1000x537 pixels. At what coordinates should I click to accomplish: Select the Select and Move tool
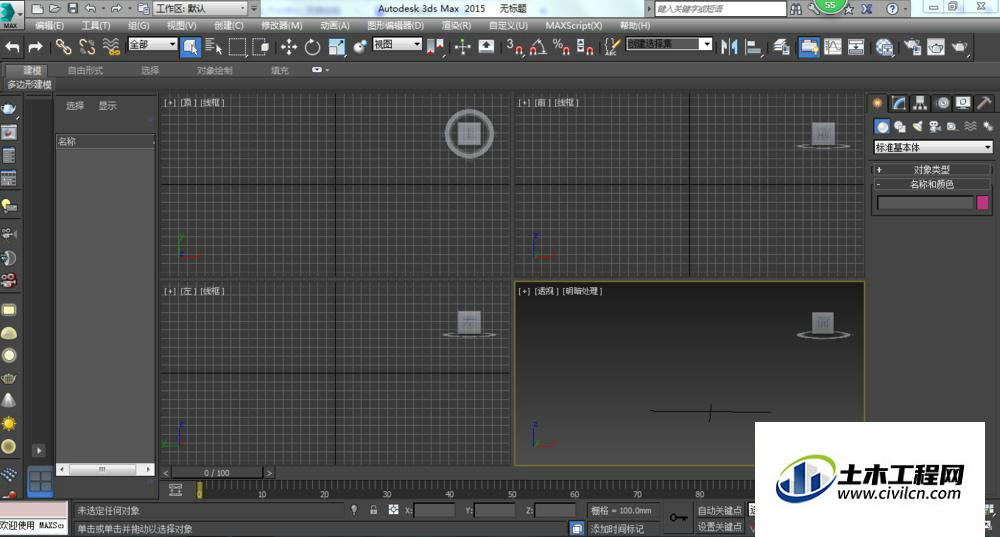pos(288,47)
